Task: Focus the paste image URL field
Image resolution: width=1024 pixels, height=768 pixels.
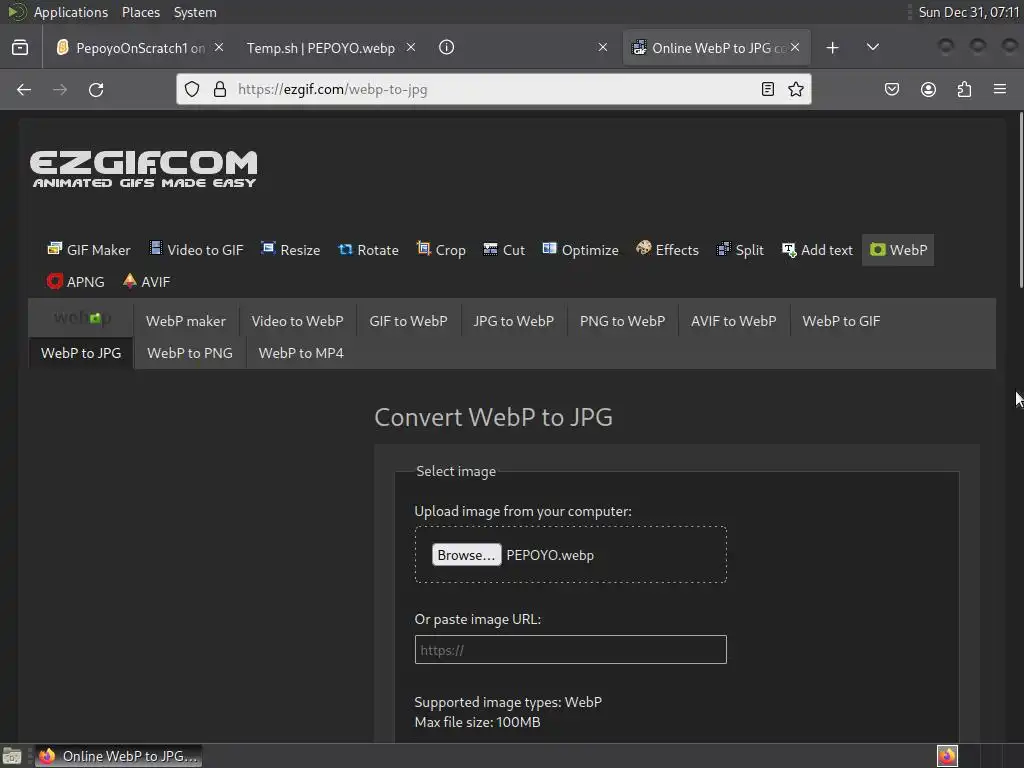Action: [570, 650]
